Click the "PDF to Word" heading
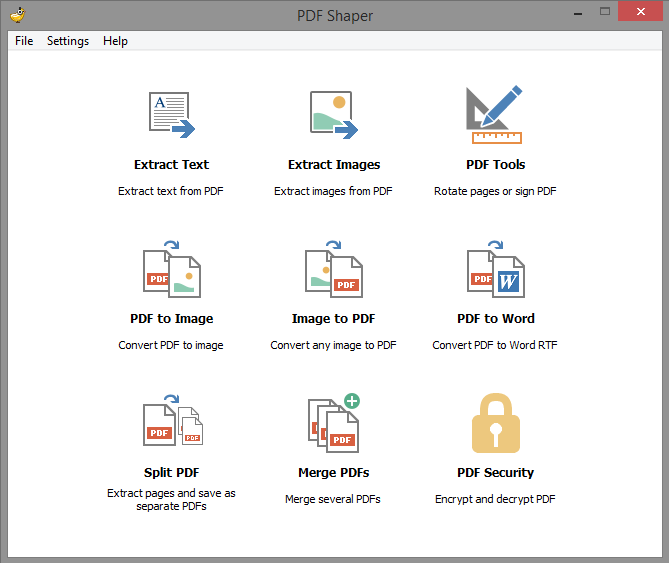This screenshot has width=669, height=563. click(x=496, y=319)
